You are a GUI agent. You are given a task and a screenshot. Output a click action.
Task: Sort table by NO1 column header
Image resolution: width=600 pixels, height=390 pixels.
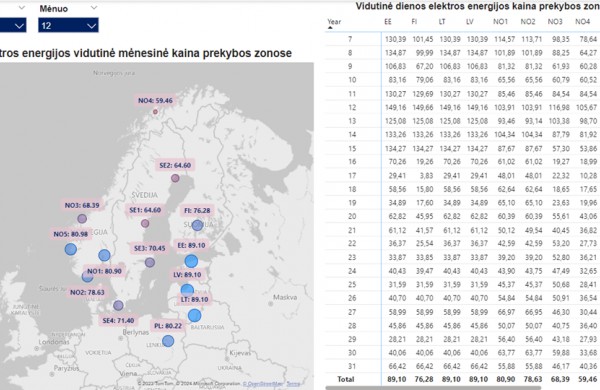pyautogui.click(x=500, y=22)
